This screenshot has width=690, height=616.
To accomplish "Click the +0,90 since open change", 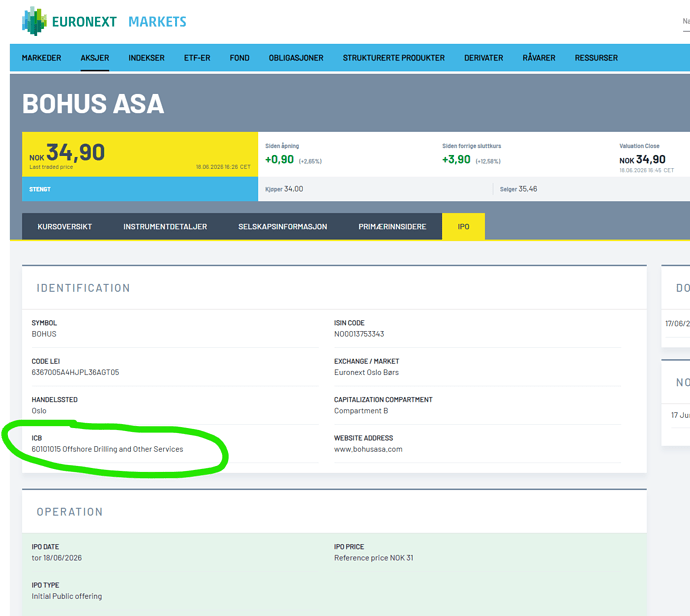I will (x=279, y=159).
